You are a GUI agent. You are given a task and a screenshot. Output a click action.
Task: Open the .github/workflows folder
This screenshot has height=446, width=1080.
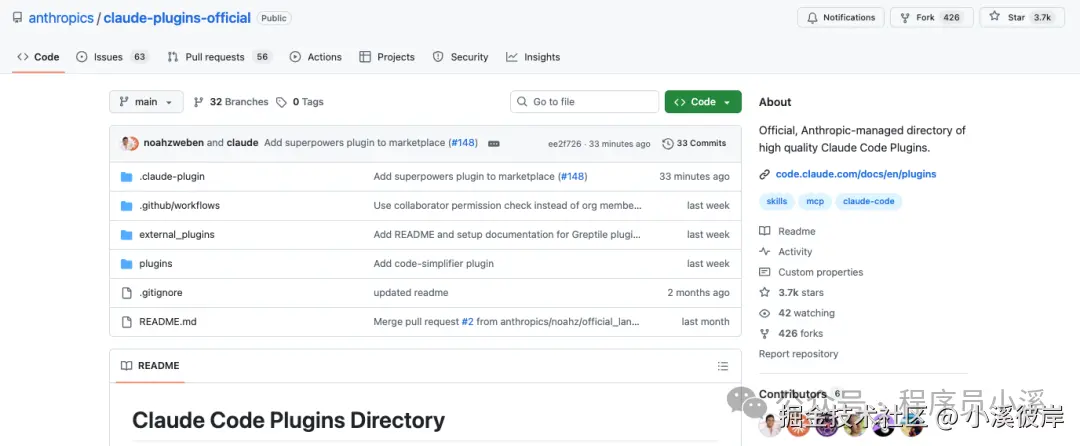[x=179, y=206]
